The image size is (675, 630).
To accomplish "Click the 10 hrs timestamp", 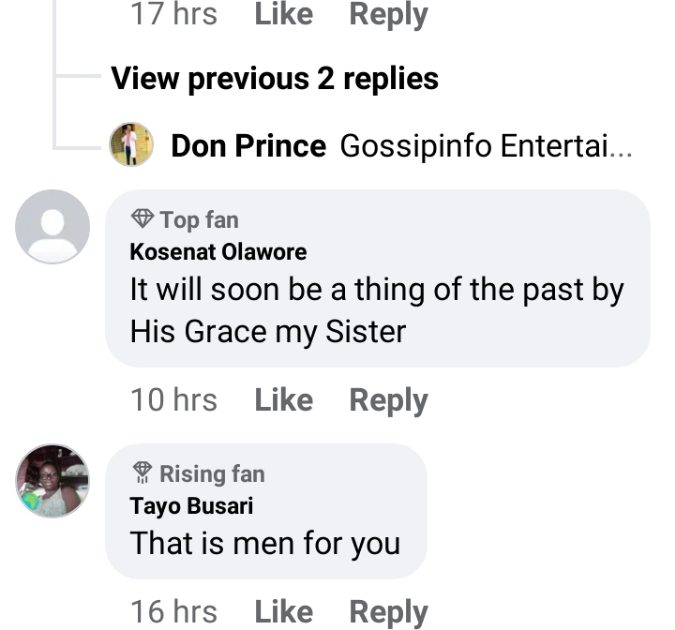I will pos(174,400).
